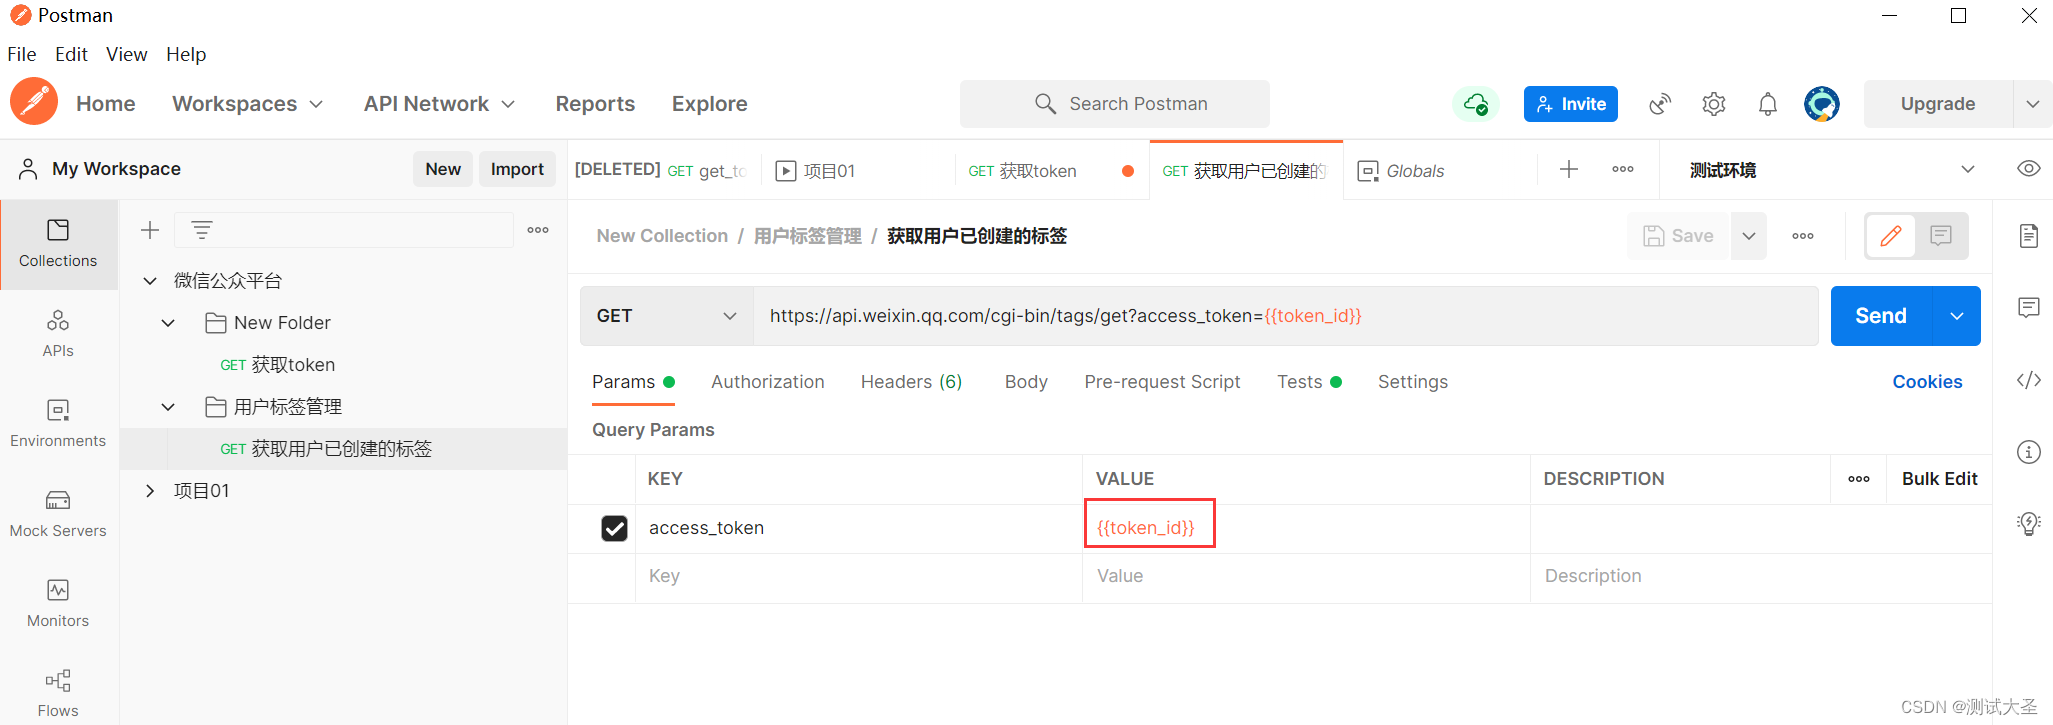This screenshot has height=725, width=2053.
Task: Switch to 获取token request tab
Action: pyautogui.click(x=1051, y=171)
